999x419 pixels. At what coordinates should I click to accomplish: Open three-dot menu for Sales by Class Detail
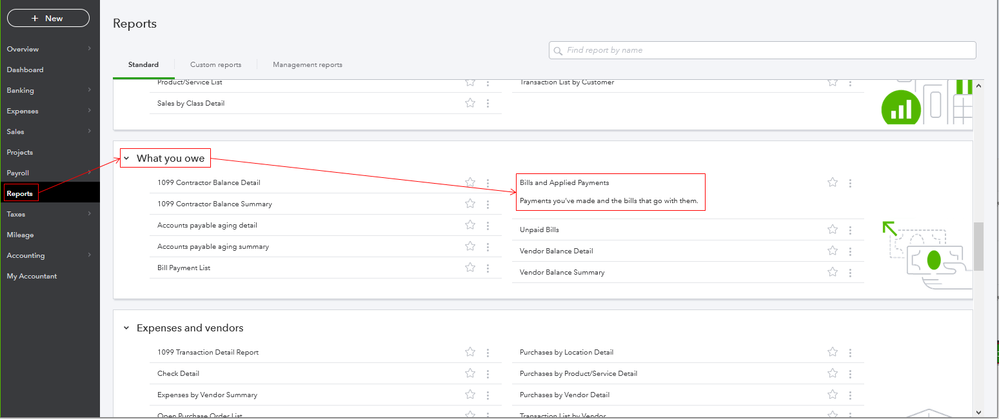488,103
